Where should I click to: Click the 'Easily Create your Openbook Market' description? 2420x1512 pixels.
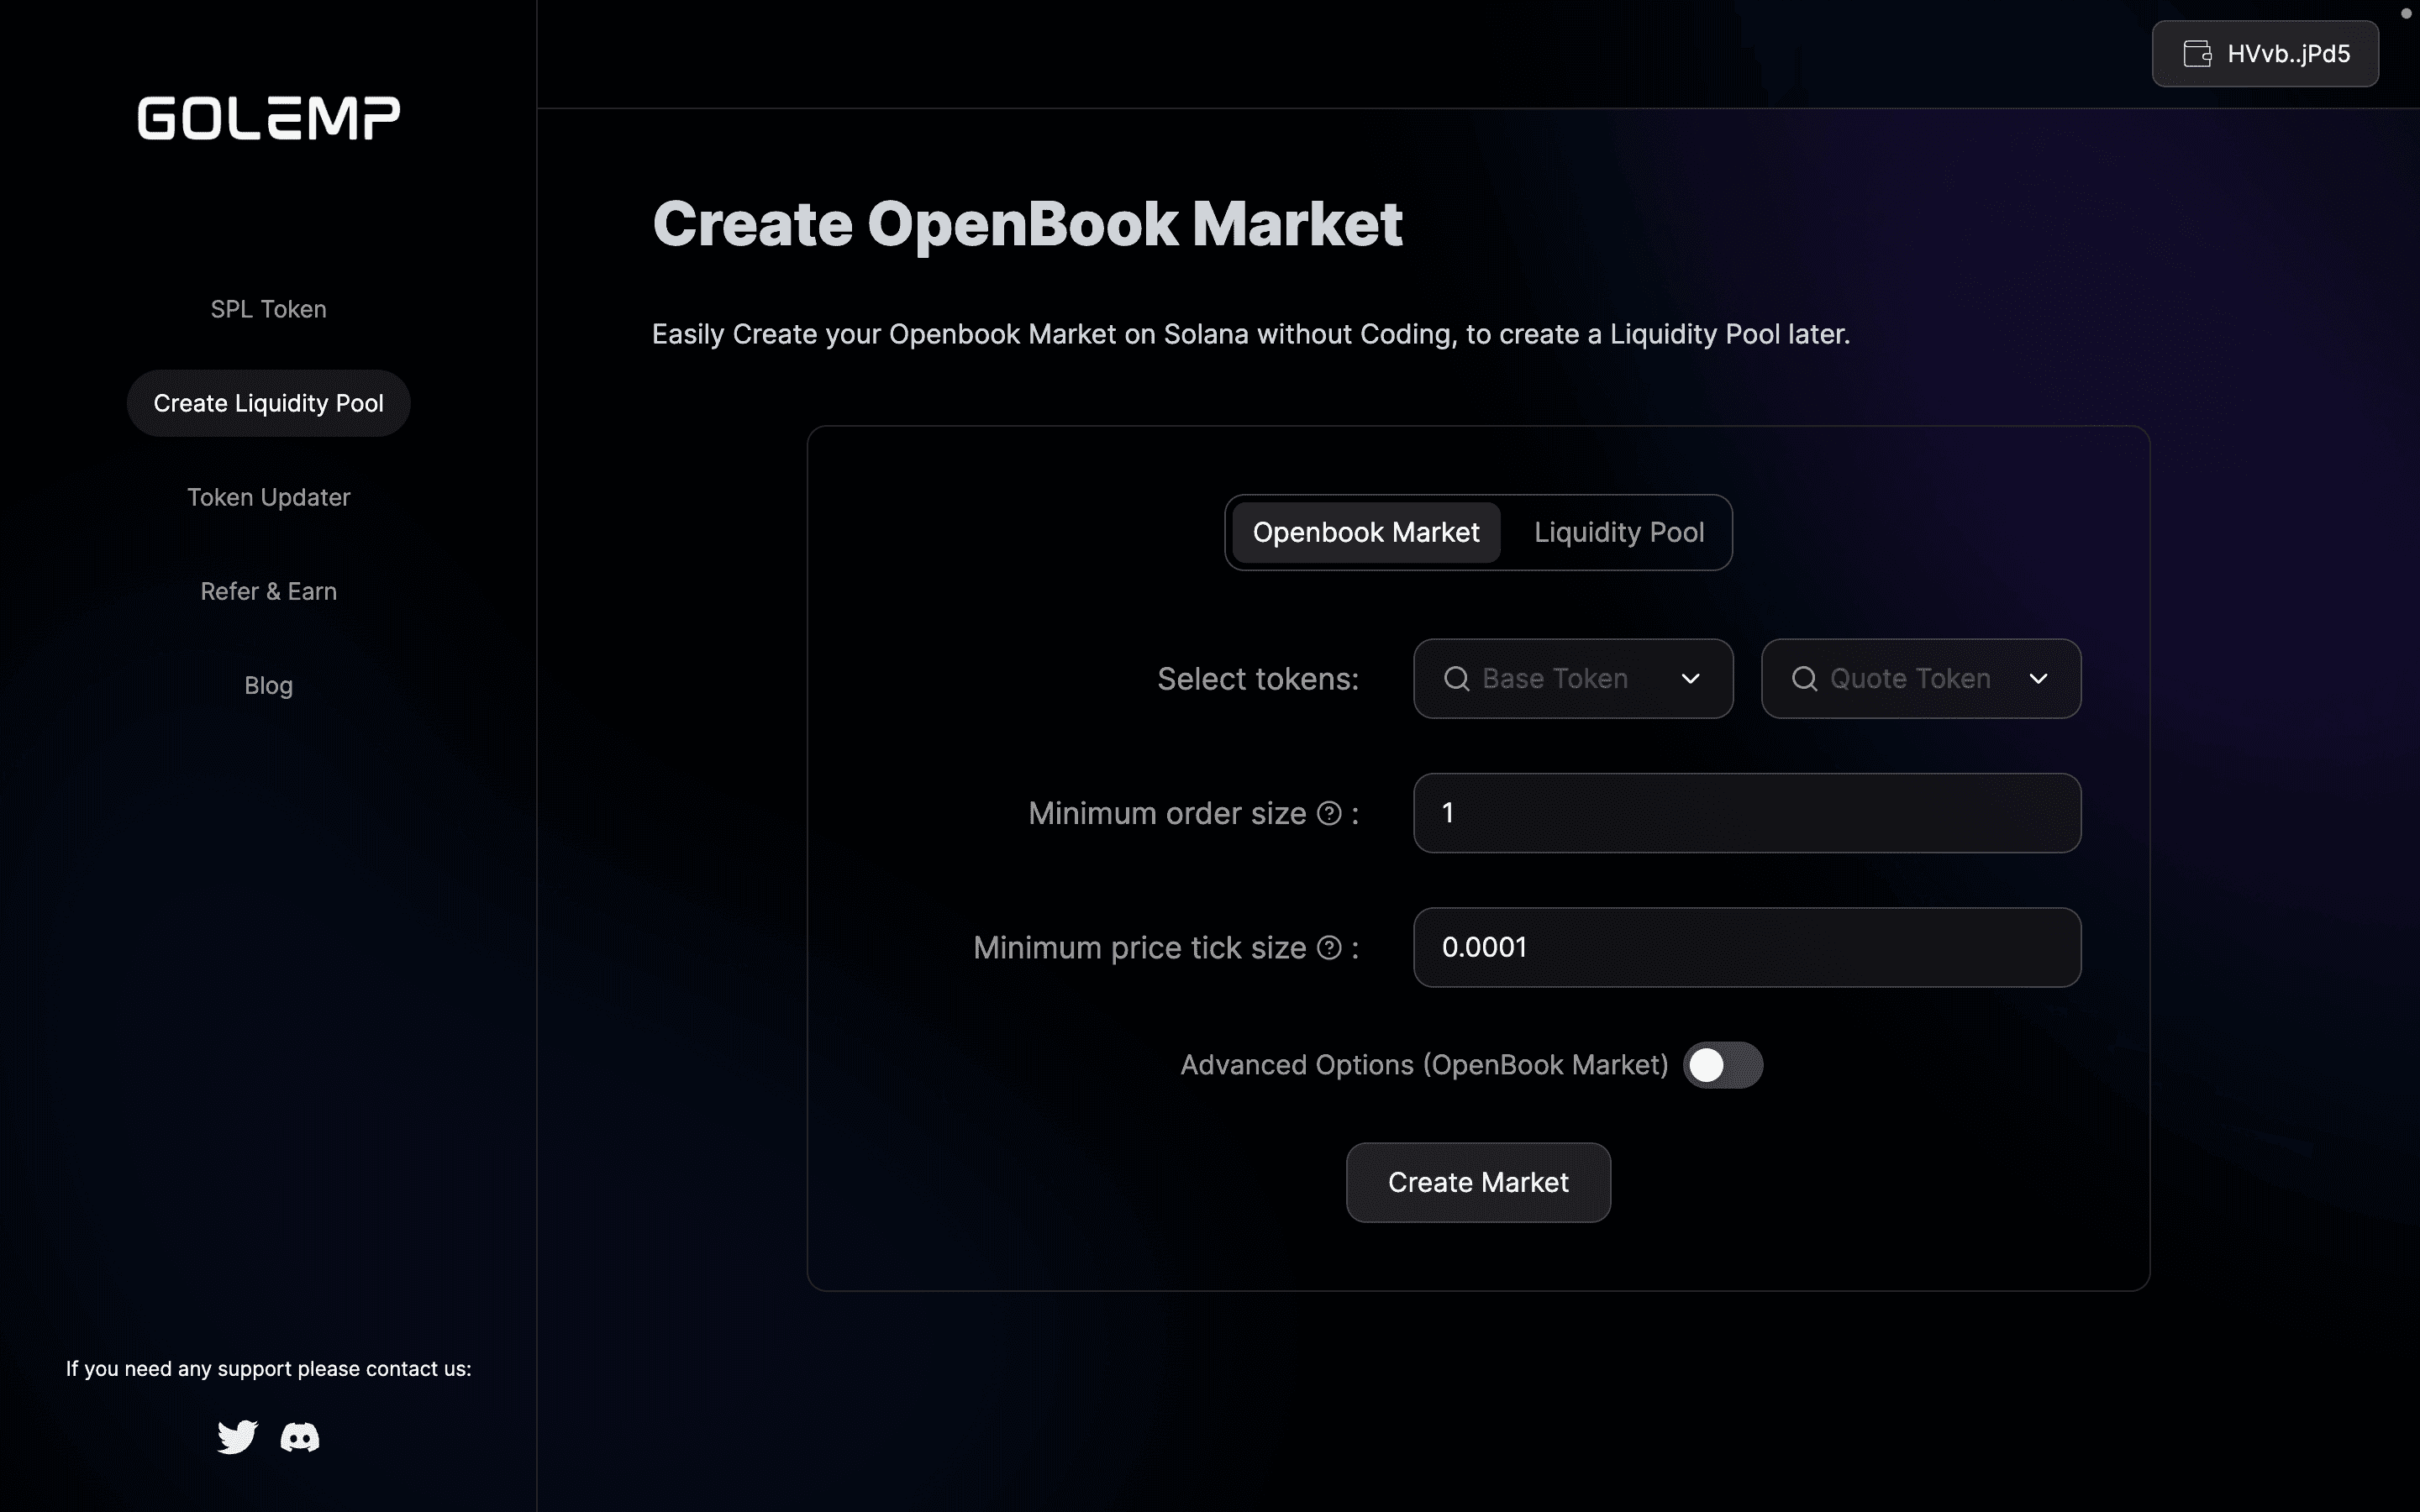[1251, 334]
